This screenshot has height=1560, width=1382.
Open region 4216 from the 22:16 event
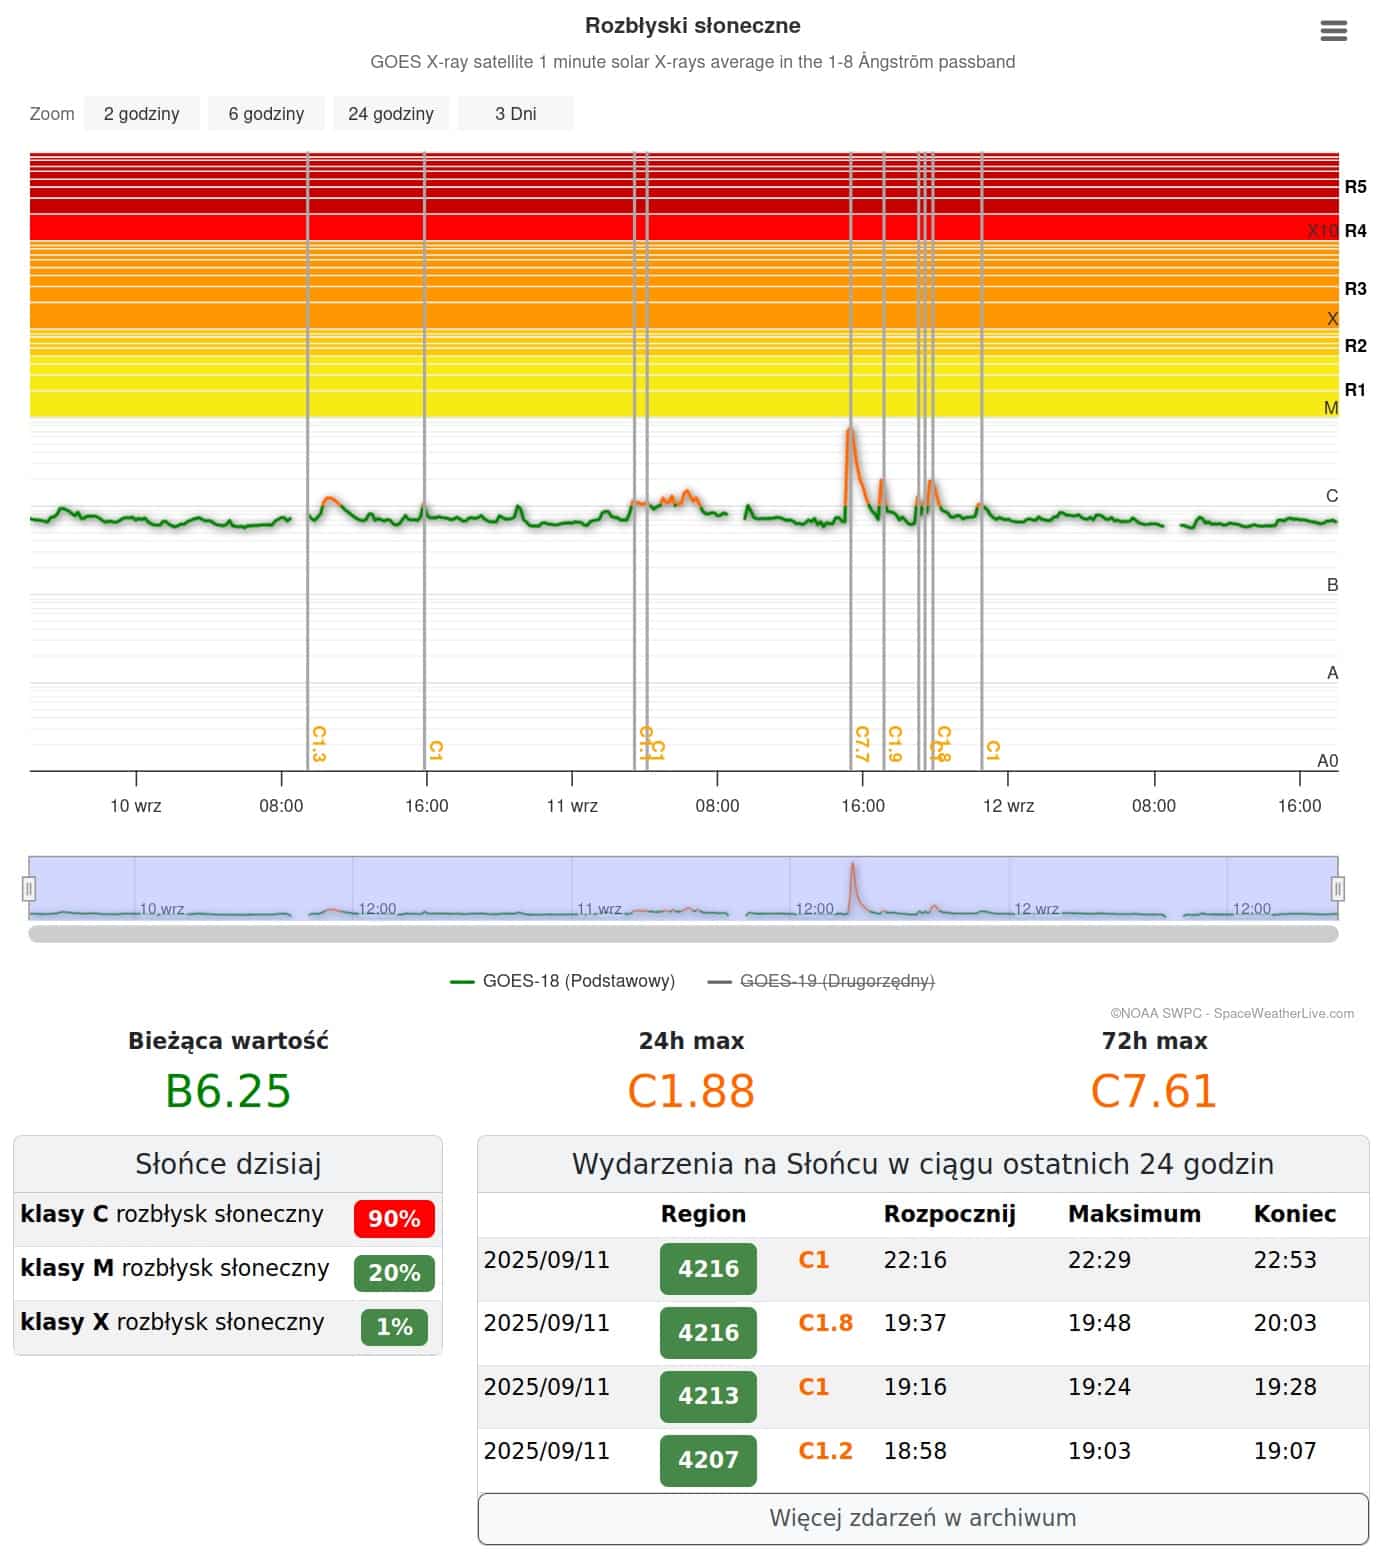coord(708,1269)
